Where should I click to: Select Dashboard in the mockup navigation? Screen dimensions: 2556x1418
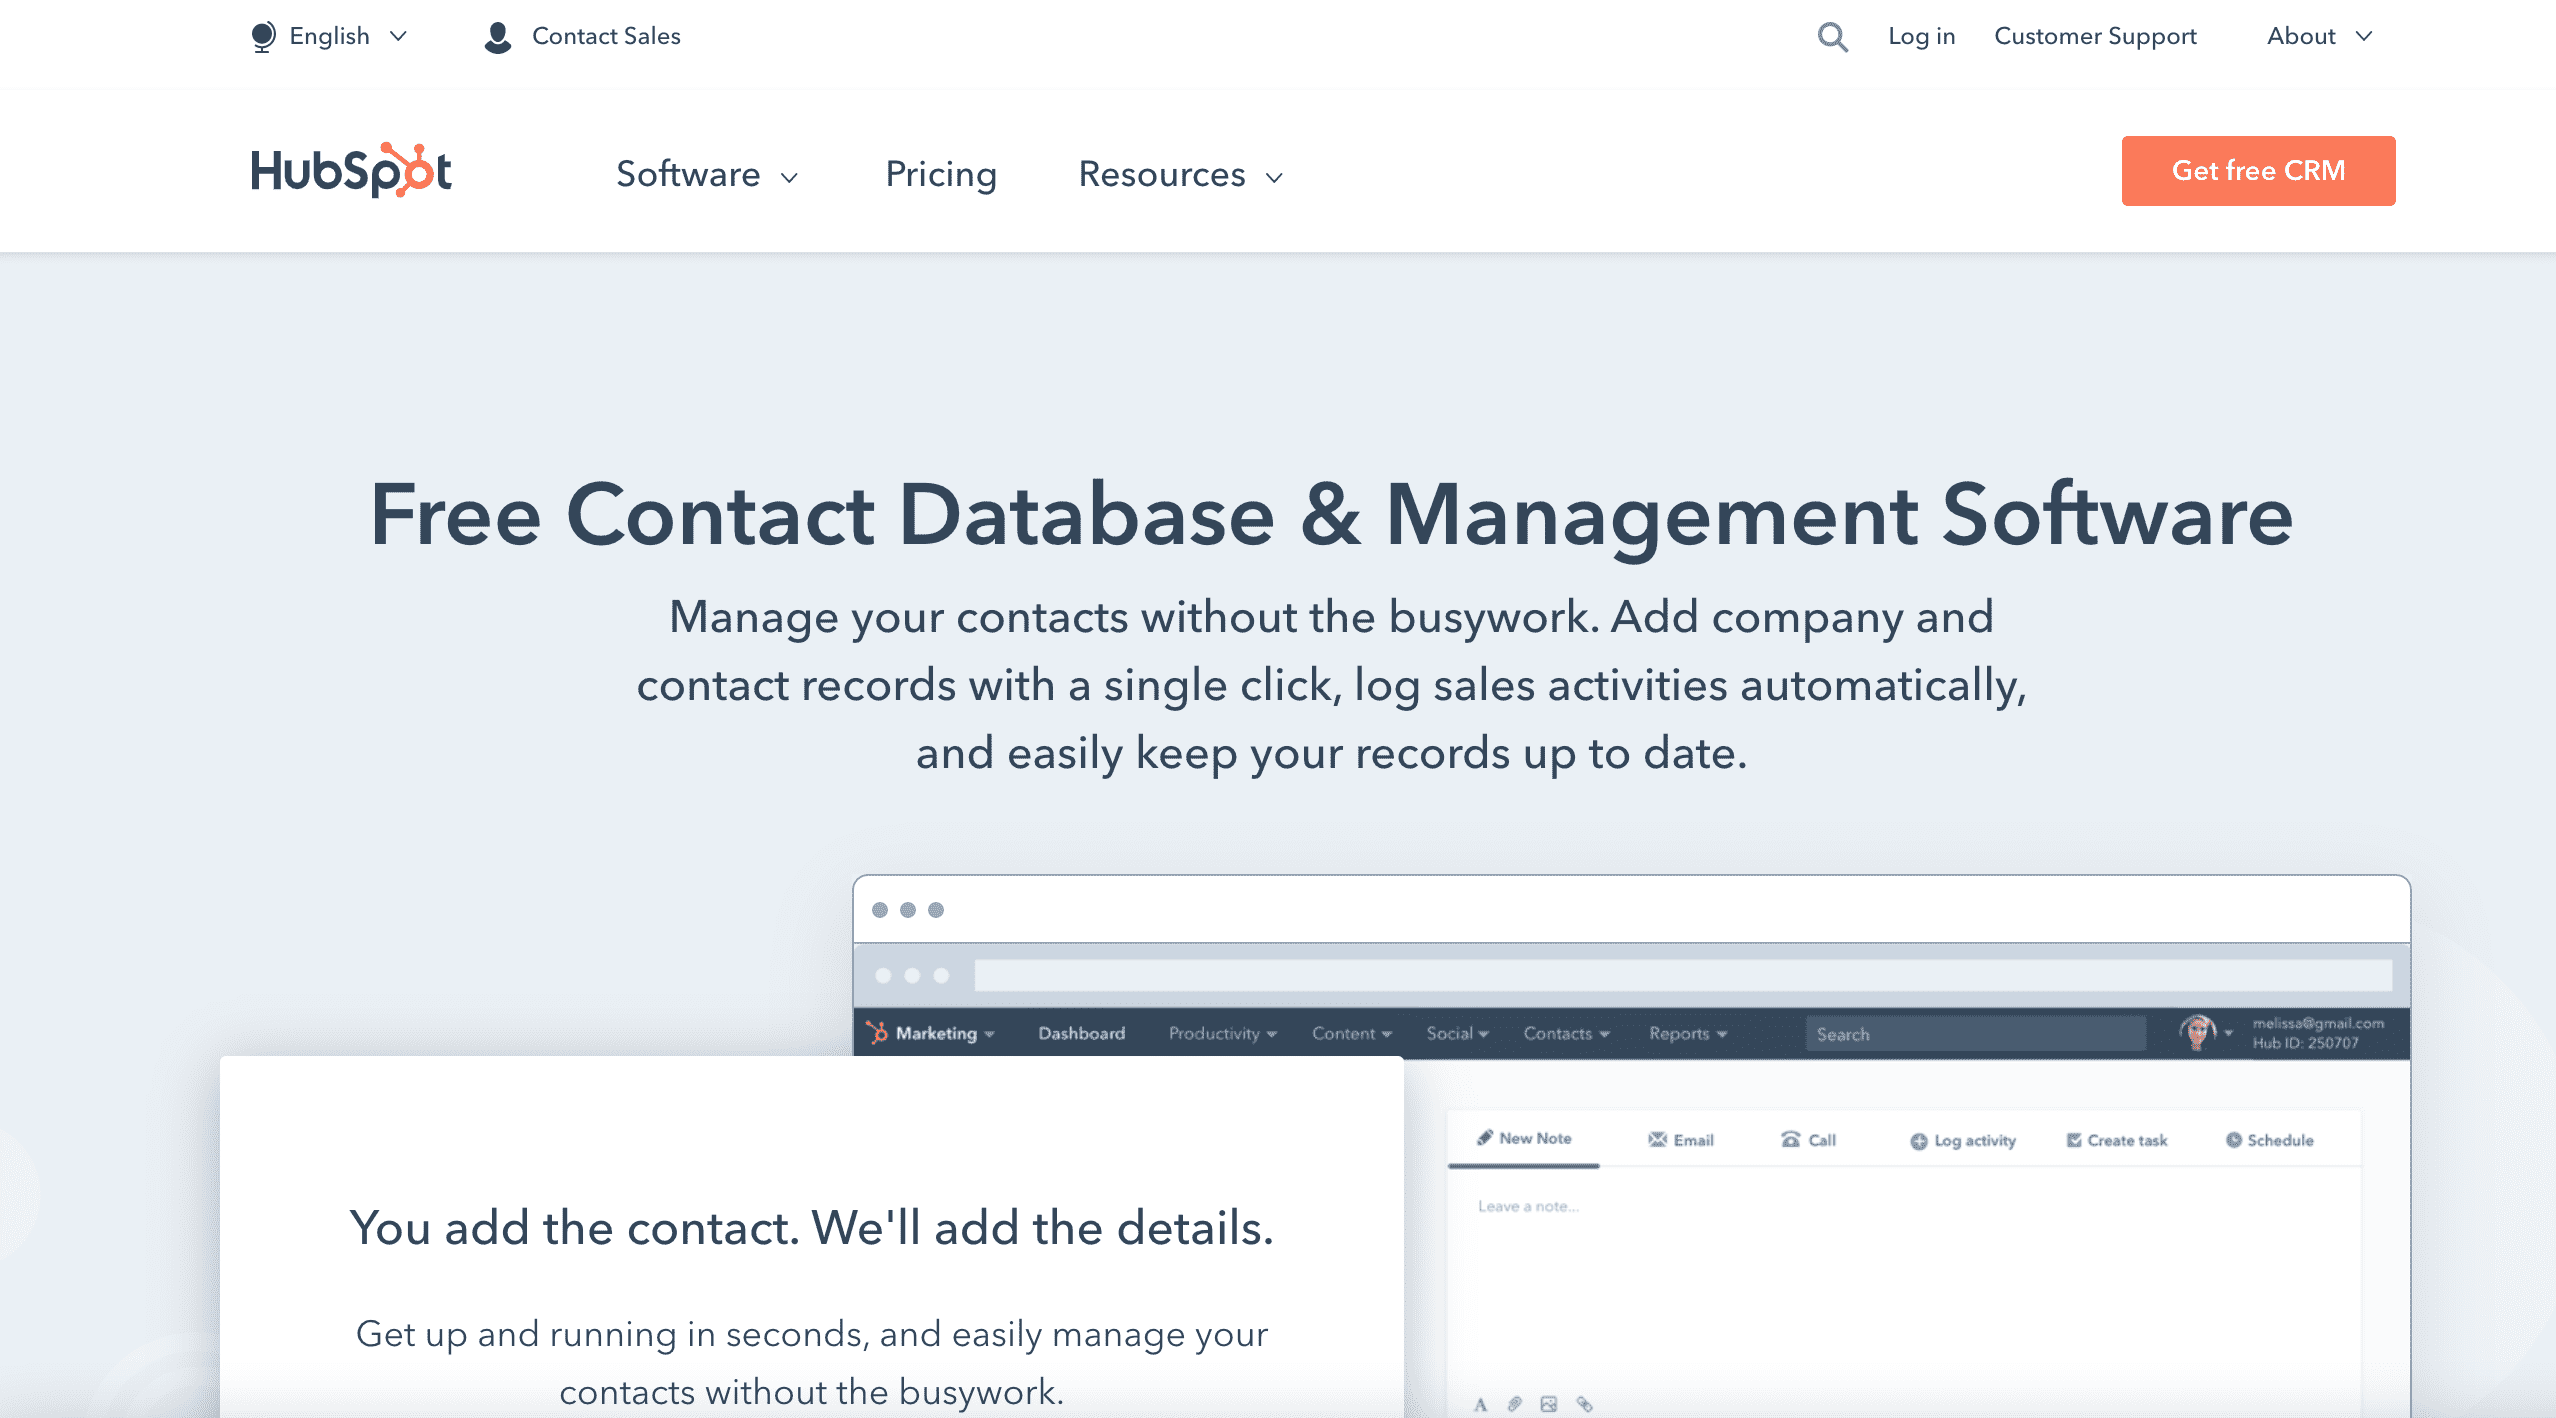[x=1081, y=1033]
